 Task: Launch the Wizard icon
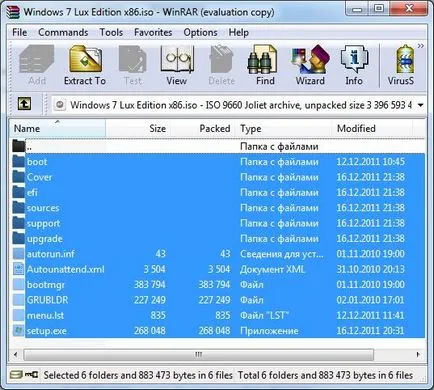click(x=310, y=60)
